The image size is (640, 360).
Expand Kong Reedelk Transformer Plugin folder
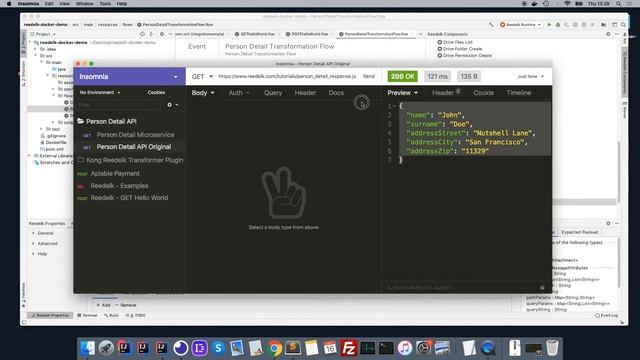click(x=130, y=160)
